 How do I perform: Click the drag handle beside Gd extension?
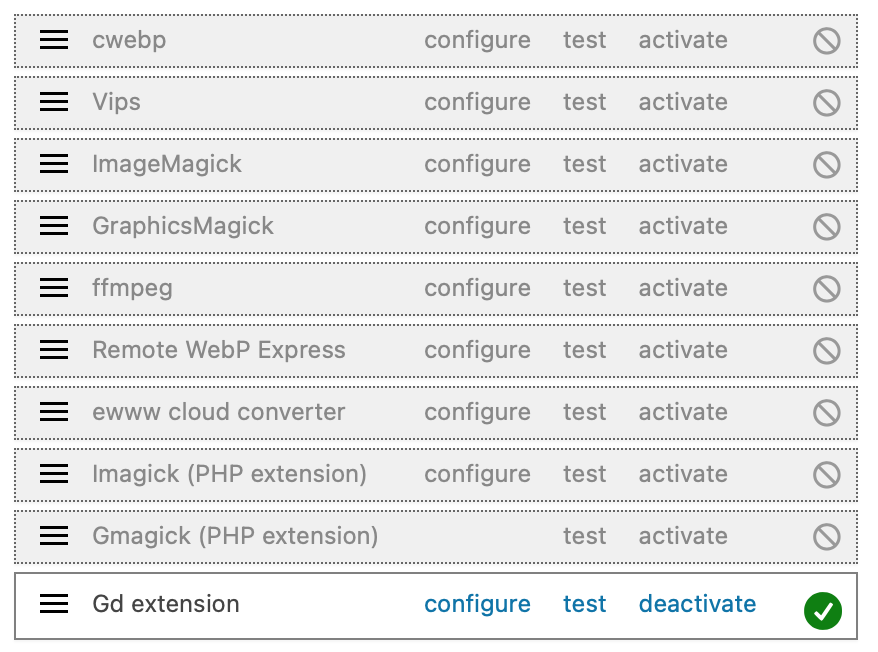coord(54,604)
